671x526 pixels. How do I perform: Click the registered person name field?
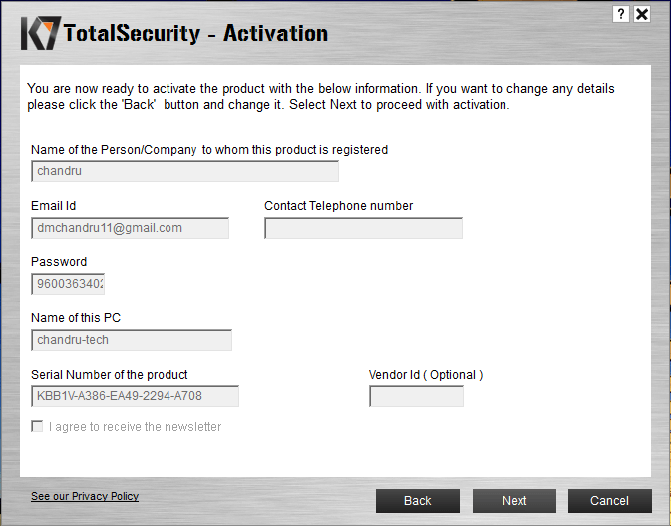click(x=185, y=171)
